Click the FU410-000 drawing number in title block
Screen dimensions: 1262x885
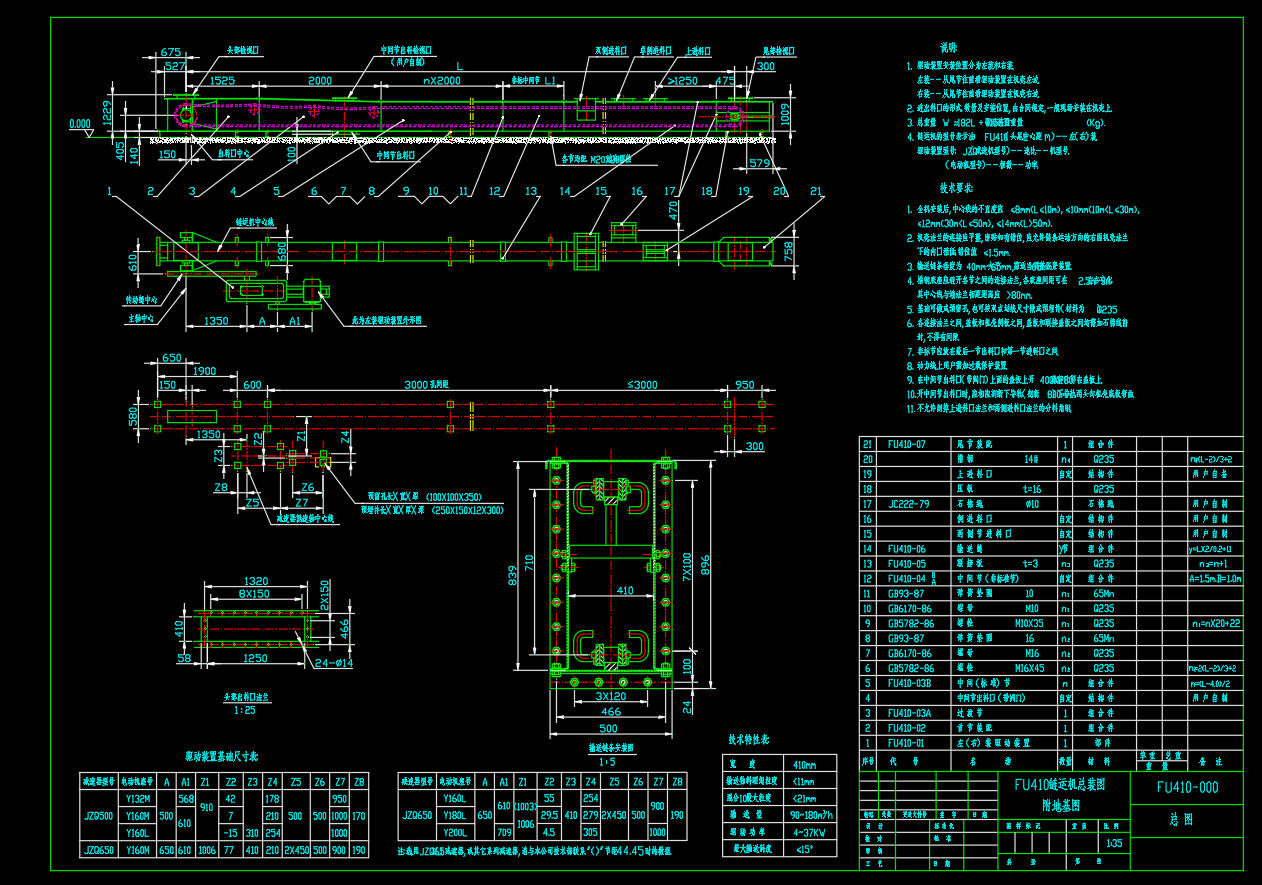(x=1186, y=787)
